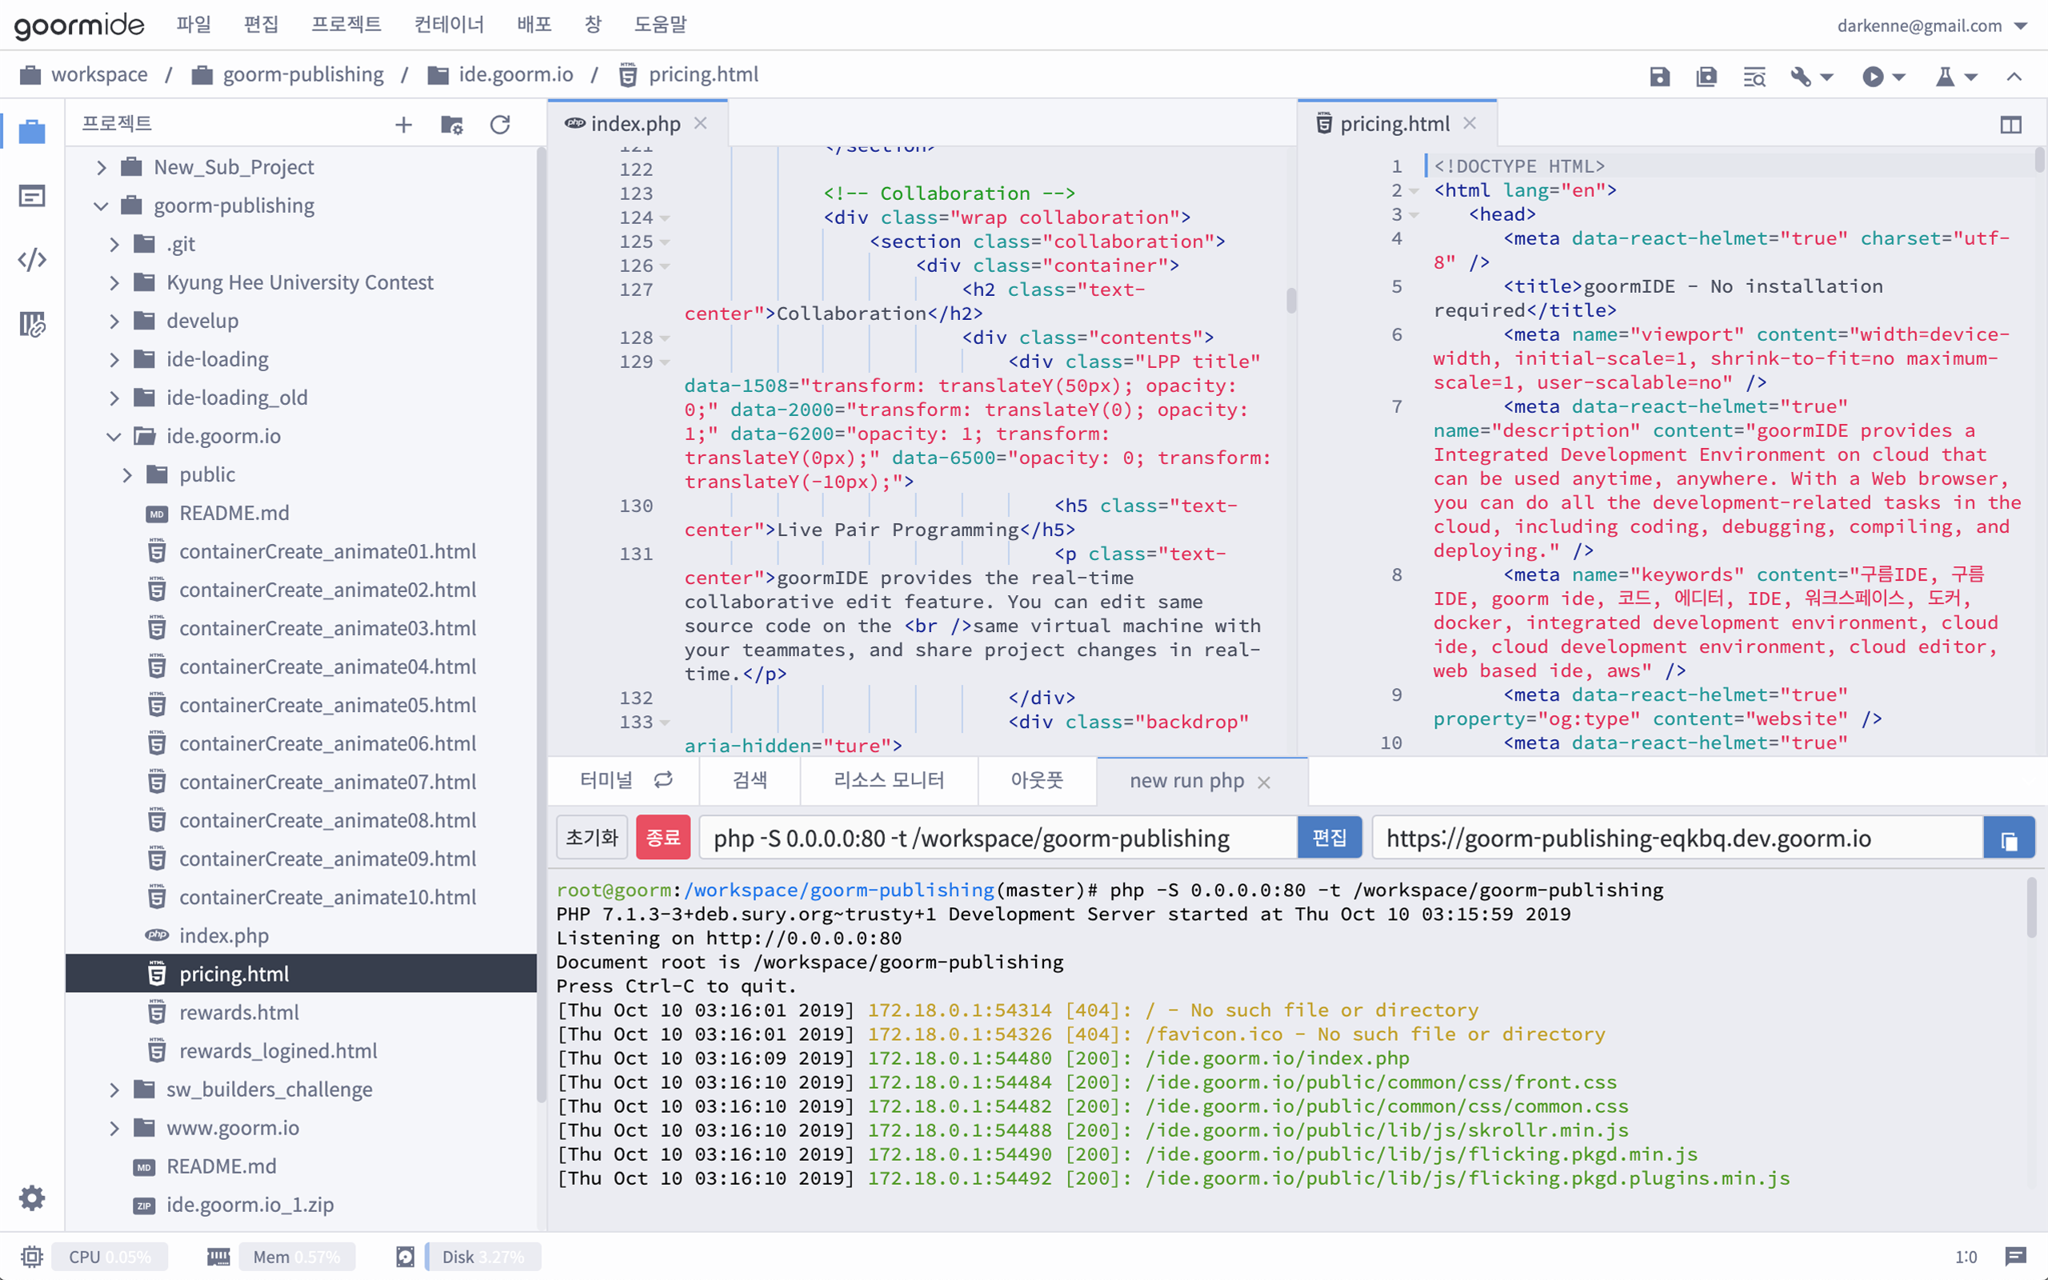Viewport: 2048px width, 1280px height.
Task: Click the 초기화 button
Action: pyautogui.click(x=592, y=838)
